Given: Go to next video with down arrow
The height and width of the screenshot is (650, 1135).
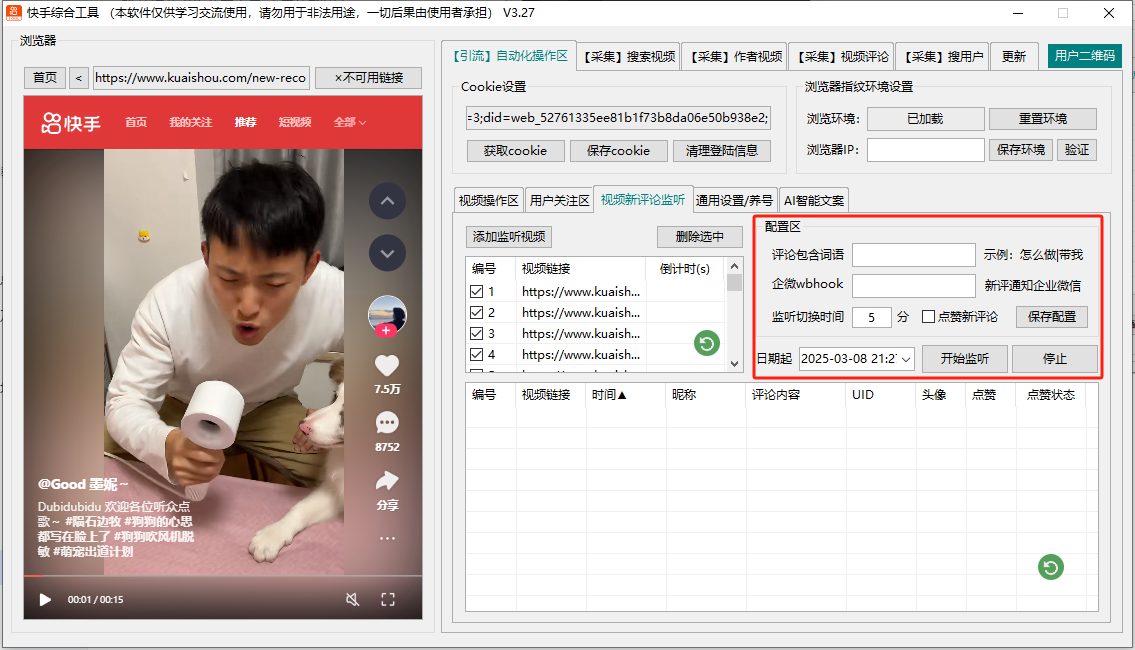Looking at the screenshot, I should pyautogui.click(x=387, y=253).
